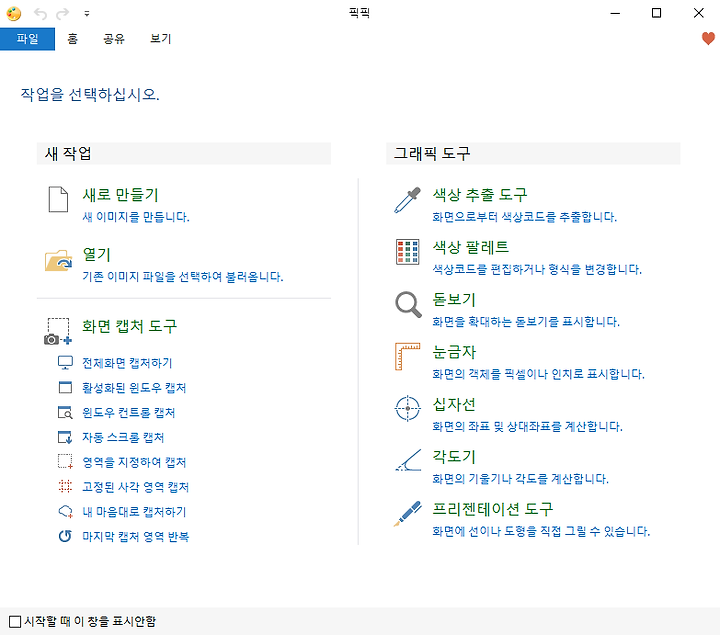Click the presentation pen icon
Screen dimensions: 720x635
pyautogui.click(x=408, y=513)
